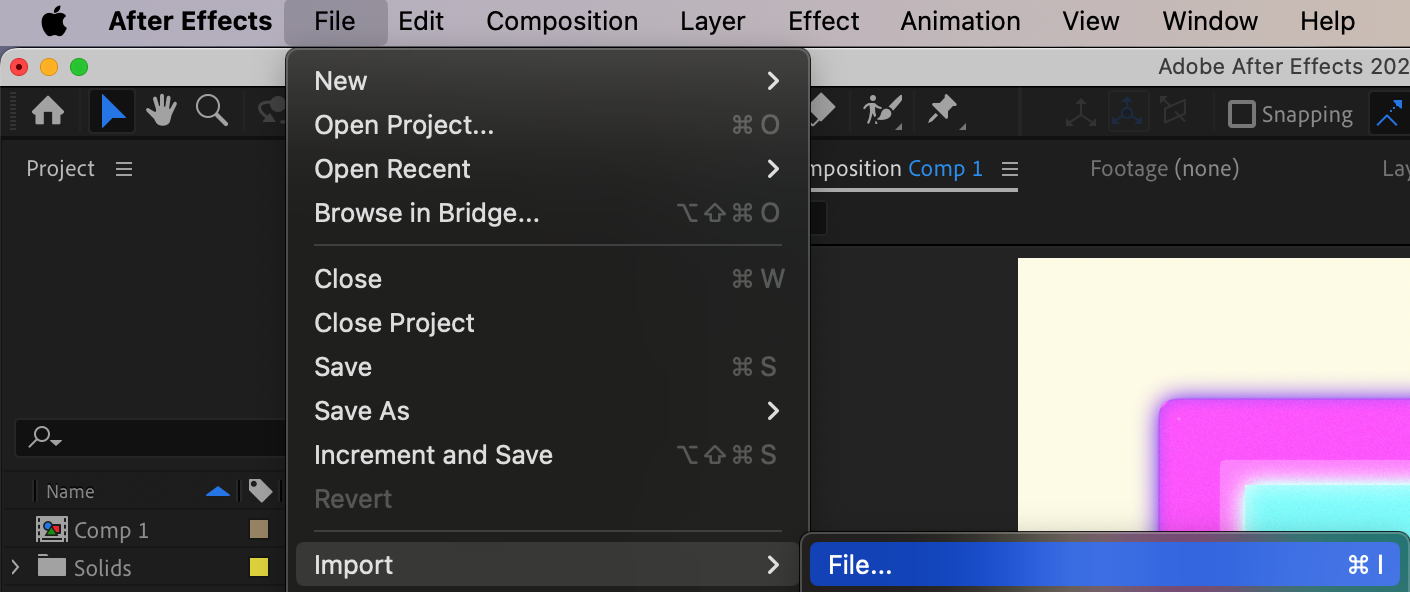Select the Puppet Pin tool
The image size is (1410, 592).
click(x=943, y=111)
